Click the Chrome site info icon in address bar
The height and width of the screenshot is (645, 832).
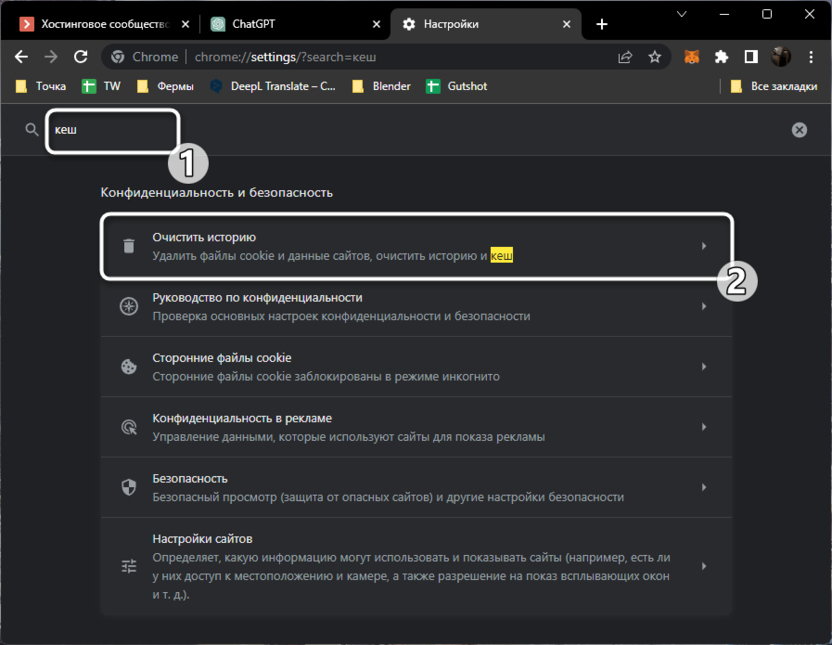pyautogui.click(x=118, y=57)
